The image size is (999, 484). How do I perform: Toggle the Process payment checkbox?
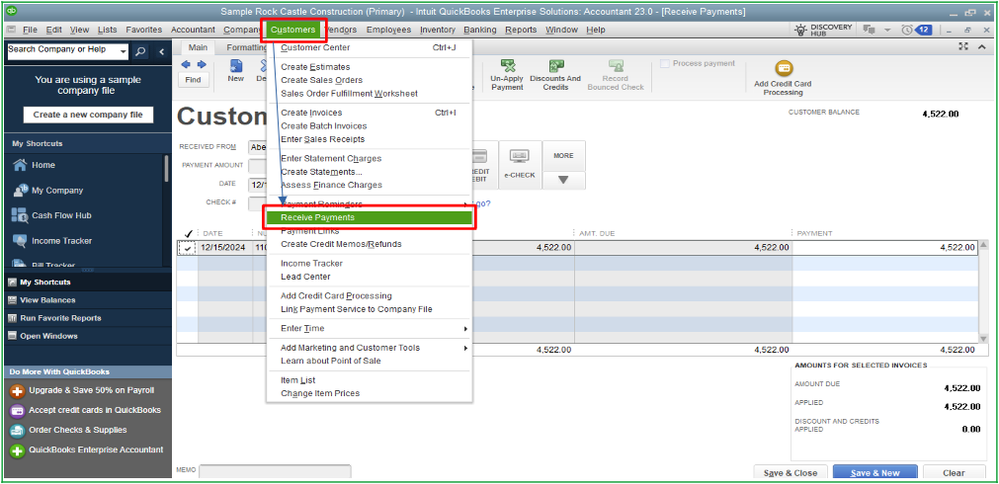[x=665, y=64]
